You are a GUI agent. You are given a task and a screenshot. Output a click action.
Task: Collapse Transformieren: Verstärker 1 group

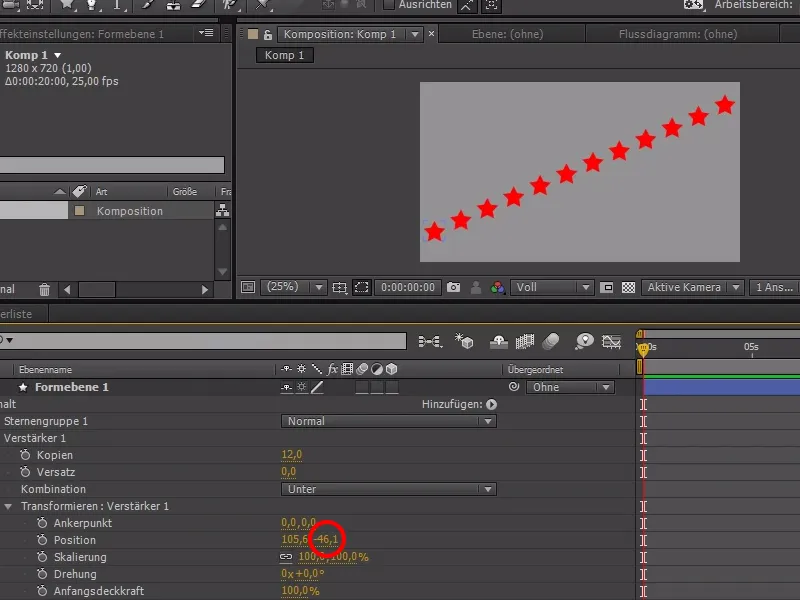8,506
